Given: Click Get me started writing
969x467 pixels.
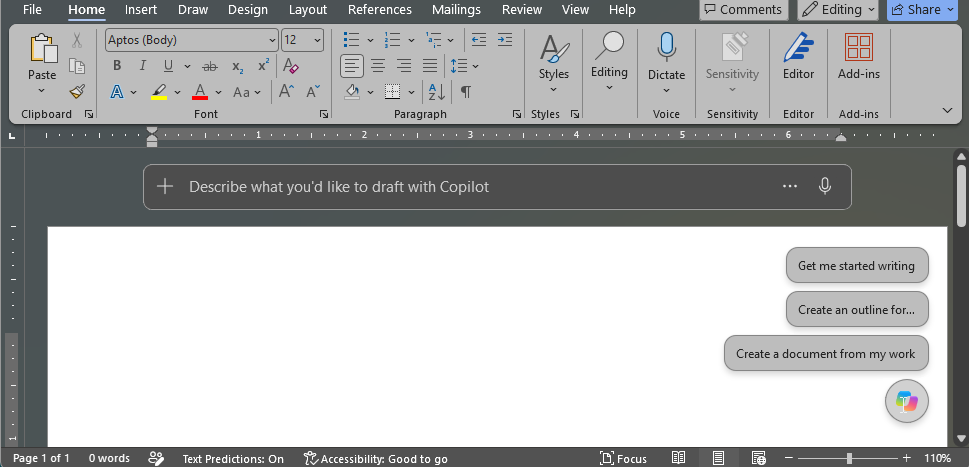Looking at the screenshot, I should (x=857, y=266).
